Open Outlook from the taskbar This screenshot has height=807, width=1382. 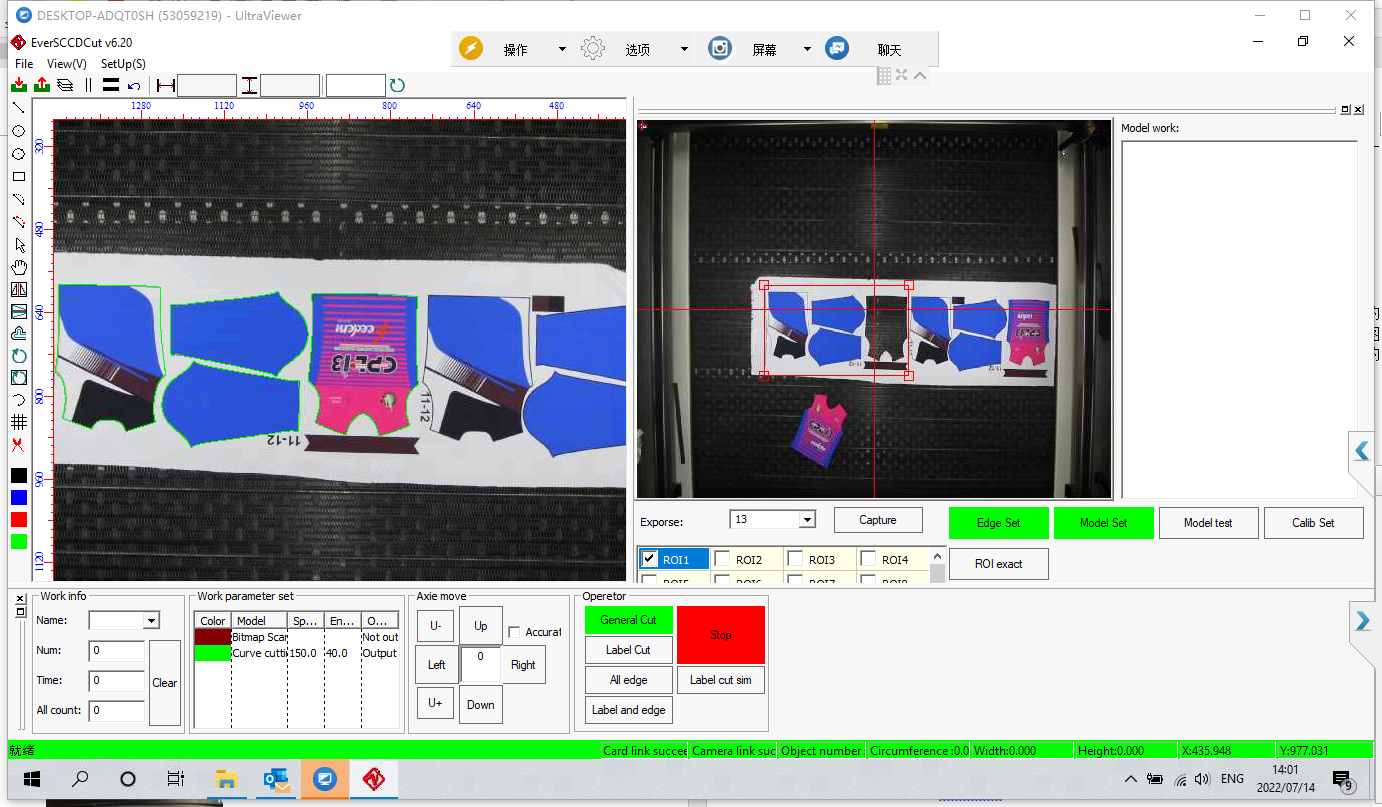(x=276, y=779)
